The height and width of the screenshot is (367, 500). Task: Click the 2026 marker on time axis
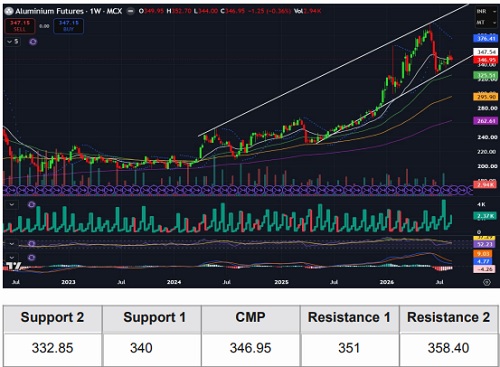[387, 282]
